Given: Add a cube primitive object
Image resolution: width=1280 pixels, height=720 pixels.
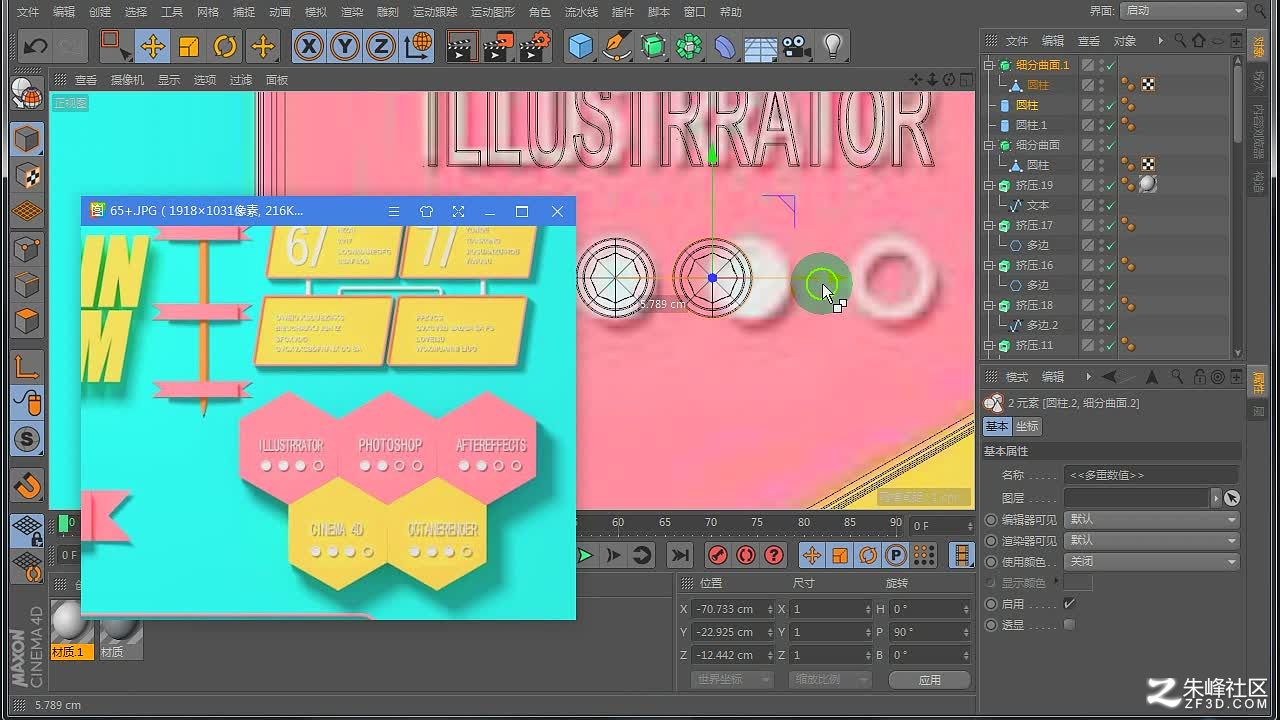Looking at the screenshot, I should pos(580,46).
